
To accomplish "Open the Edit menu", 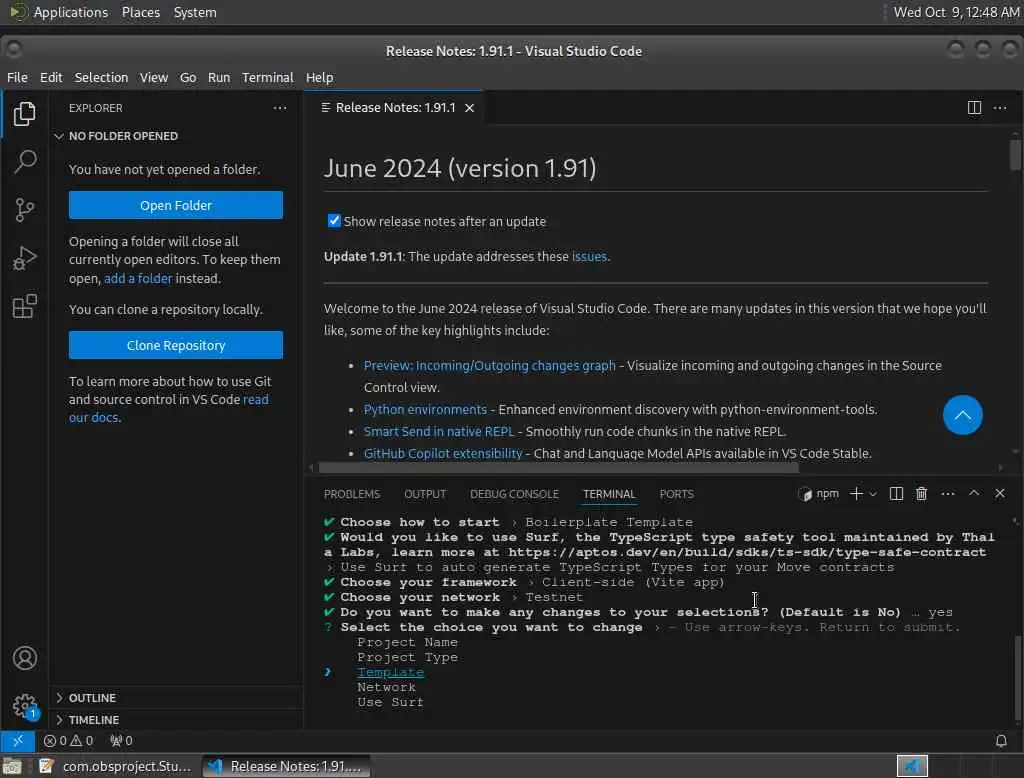I will pos(51,77).
